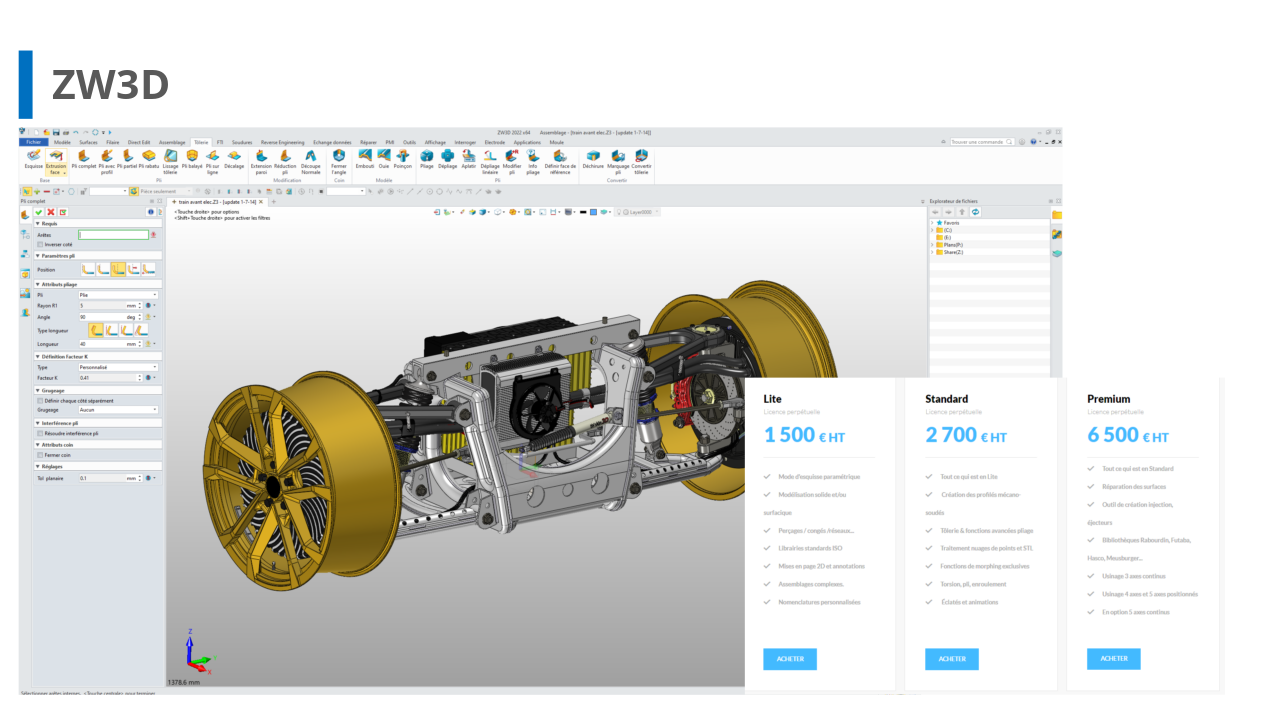Pick the Pli rabattu tool

[x=149, y=160]
